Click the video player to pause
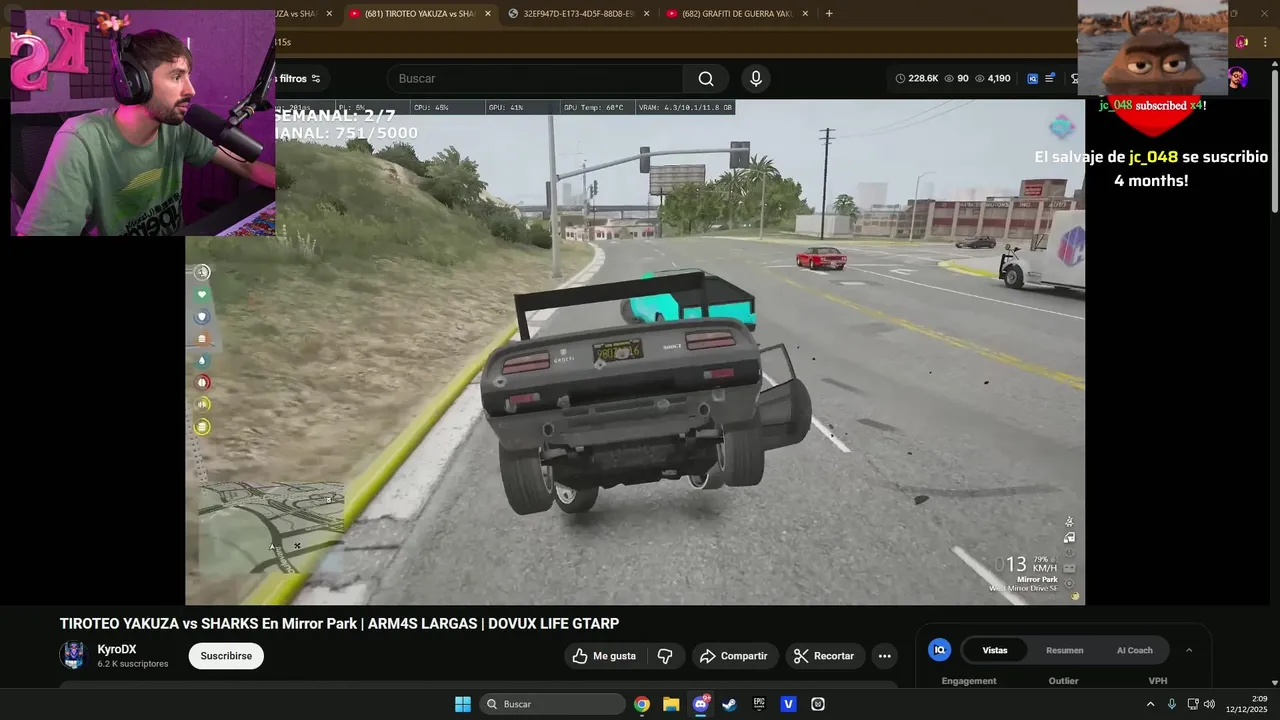 pos(635,352)
